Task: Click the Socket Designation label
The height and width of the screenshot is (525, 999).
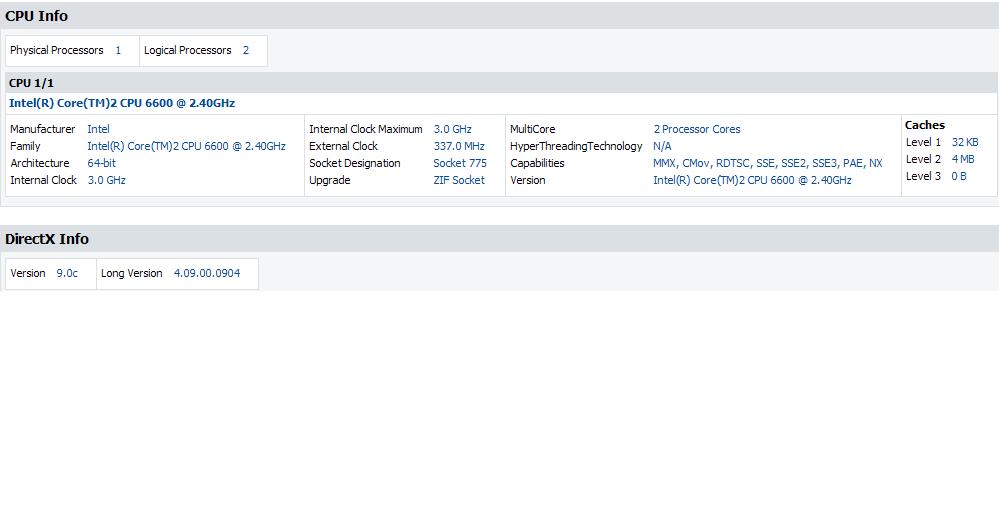Action: [355, 163]
